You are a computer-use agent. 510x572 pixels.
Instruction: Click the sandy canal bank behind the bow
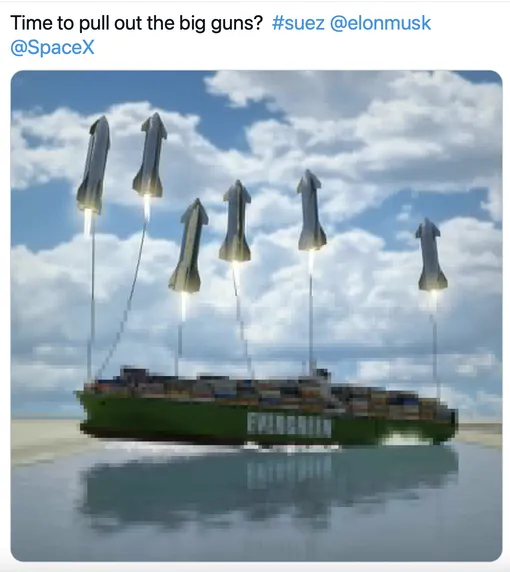click(46, 434)
